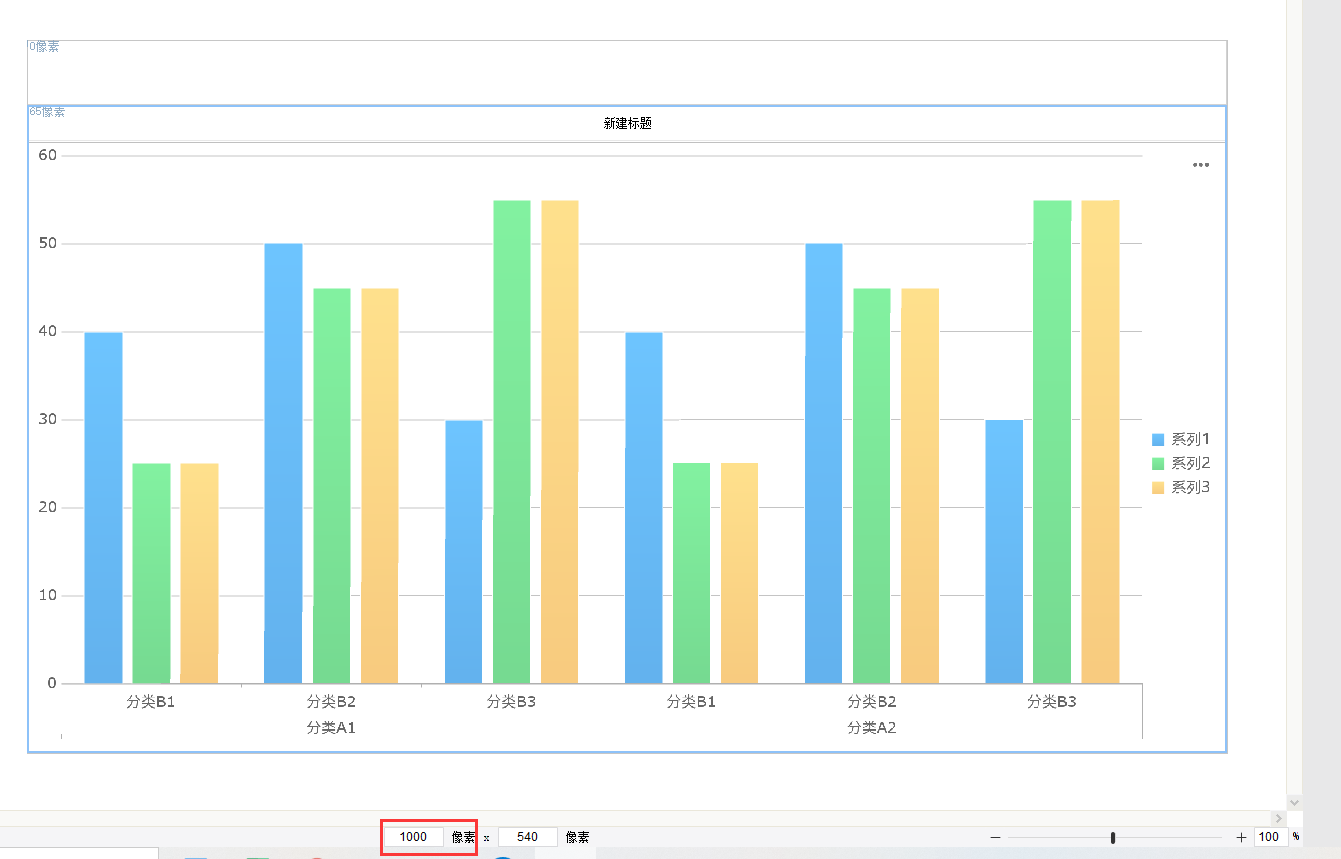Image resolution: width=1341 pixels, height=859 pixels.
Task: Click the y-axis value 30
Action: pos(47,419)
